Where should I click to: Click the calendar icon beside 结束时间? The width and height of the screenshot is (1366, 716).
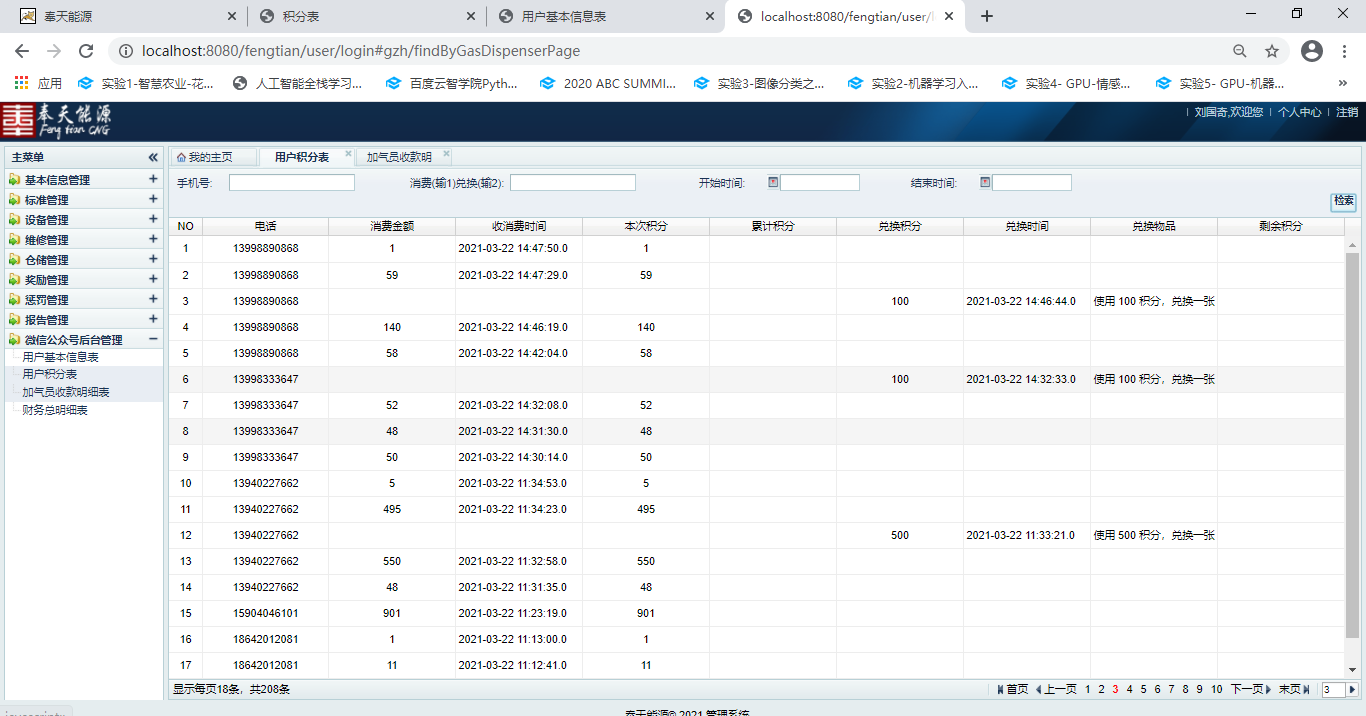(x=985, y=182)
